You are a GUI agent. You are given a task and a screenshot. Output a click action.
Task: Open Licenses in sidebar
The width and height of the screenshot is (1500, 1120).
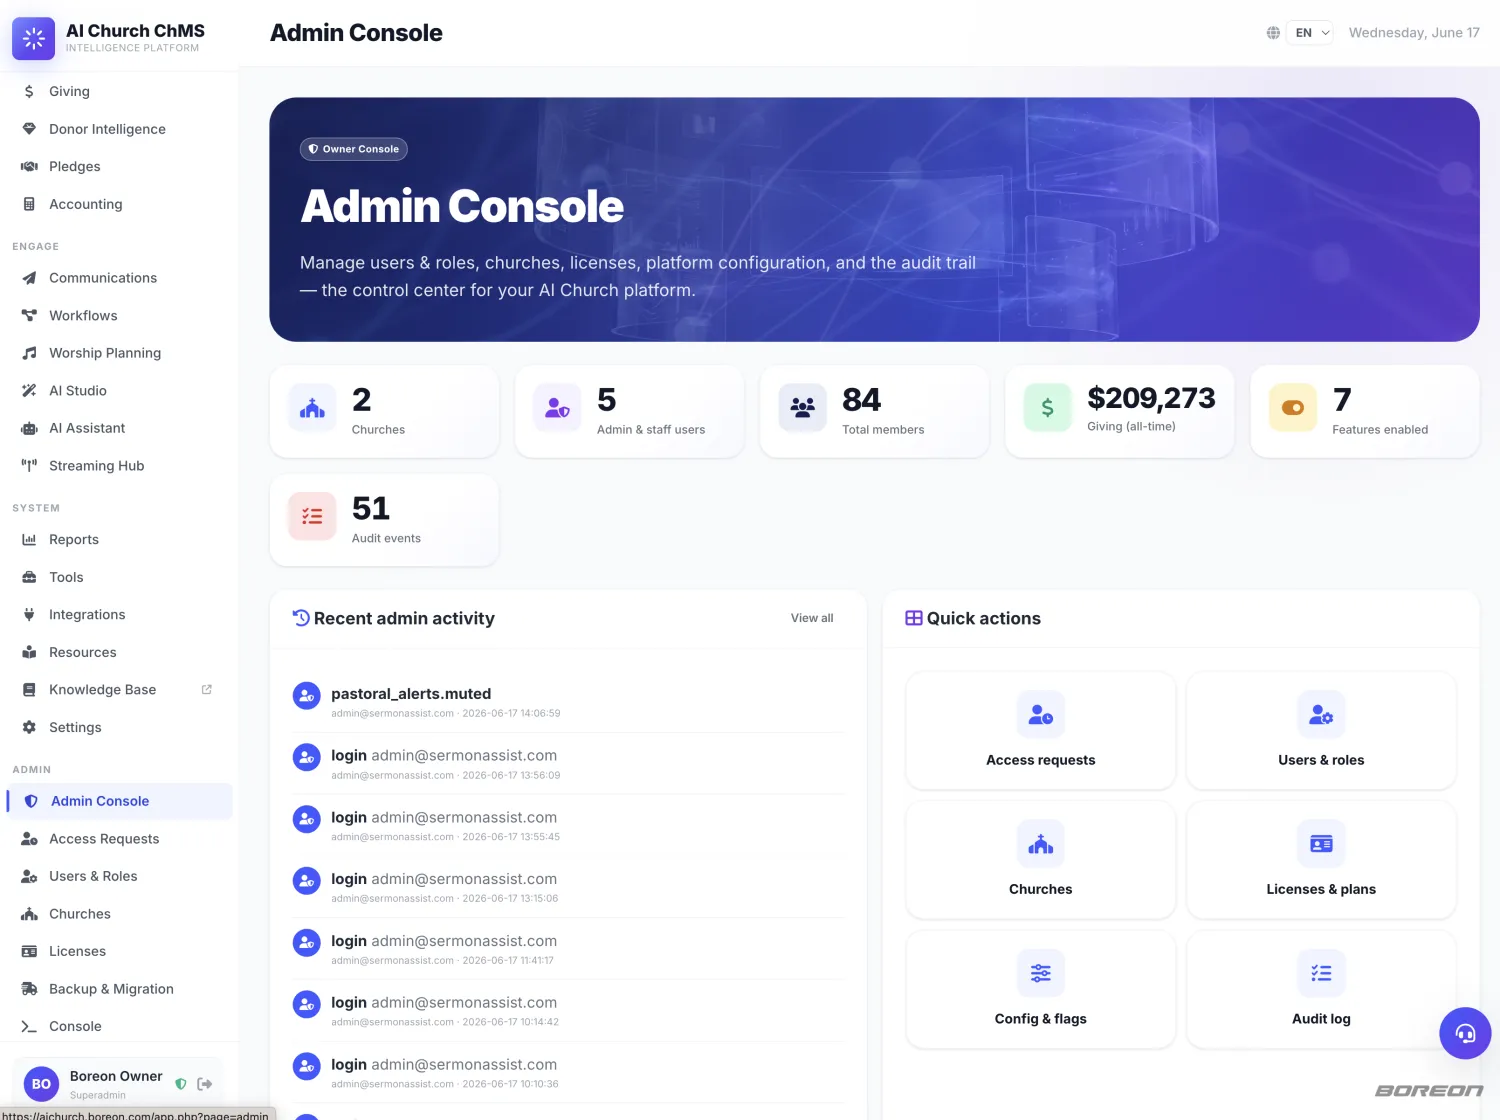point(119,951)
